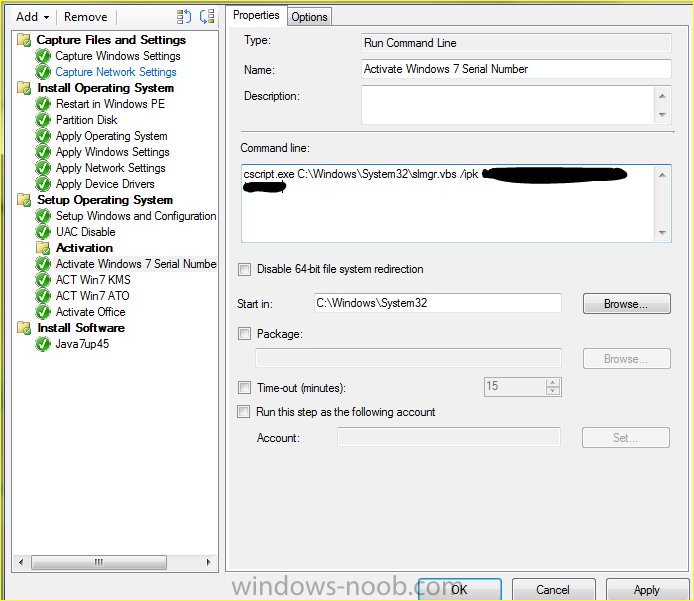The width and height of the screenshot is (694, 601).
Task: Click the Command line scroll down arrow
Action: [x=662, y=232]
